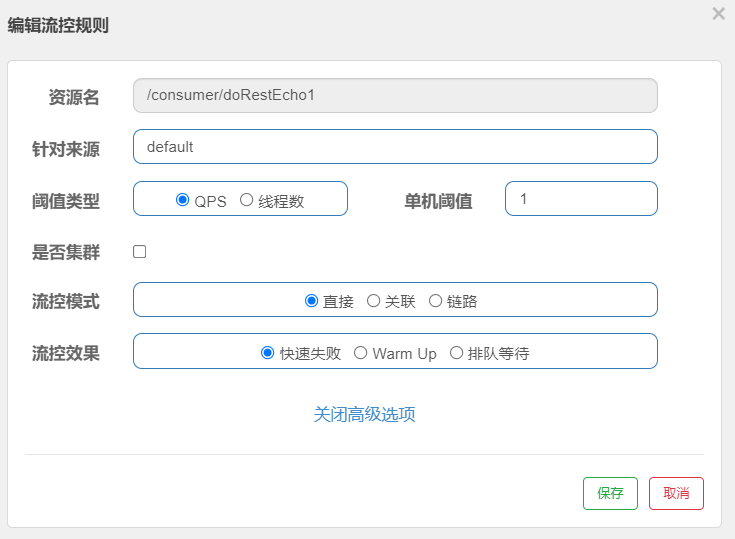The width and height of the screenshot is (735, 539).
Task: Click the 单机阈值 input field
Action: coord(581,199)
